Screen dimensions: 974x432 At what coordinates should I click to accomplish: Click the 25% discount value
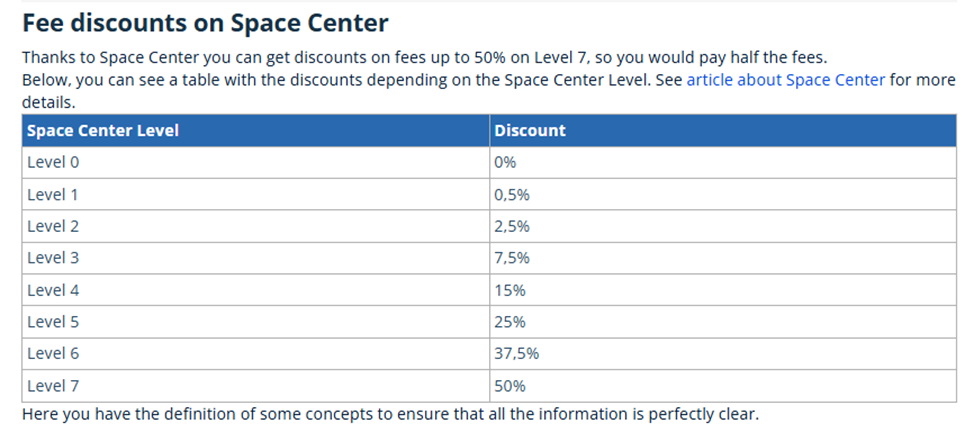click(509, 322)
